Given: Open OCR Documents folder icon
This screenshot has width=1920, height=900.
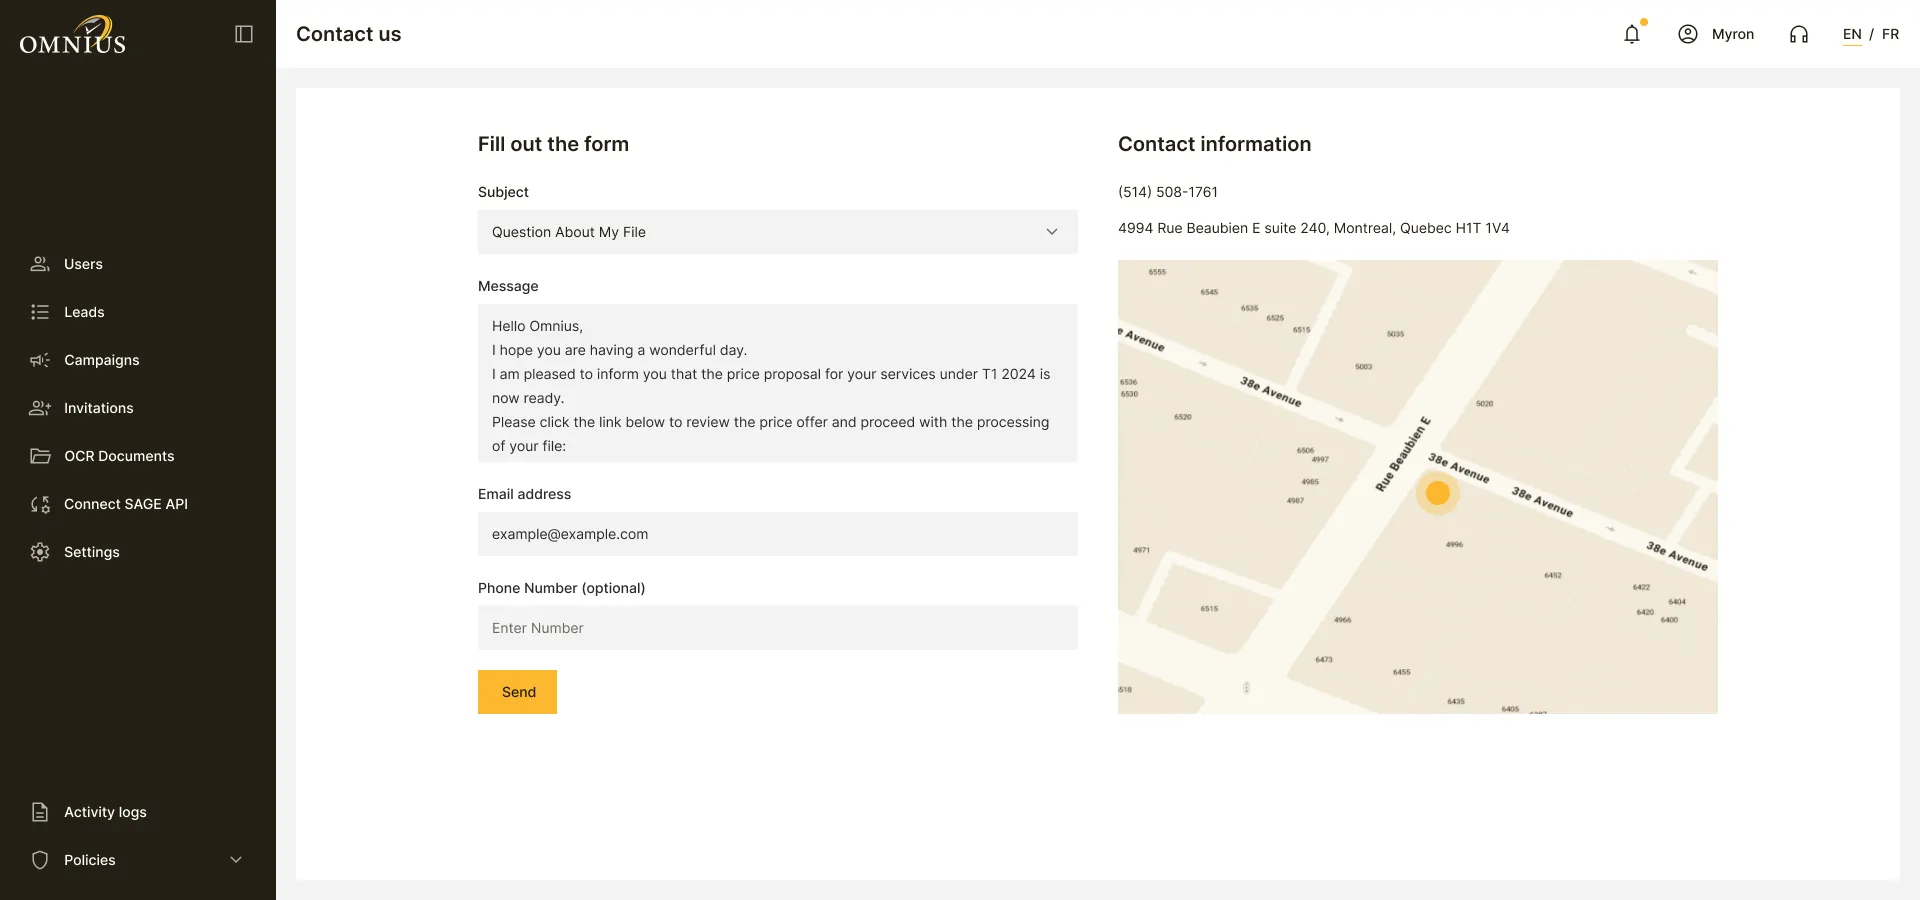Looking at the screenshot, I should [40, 456].
